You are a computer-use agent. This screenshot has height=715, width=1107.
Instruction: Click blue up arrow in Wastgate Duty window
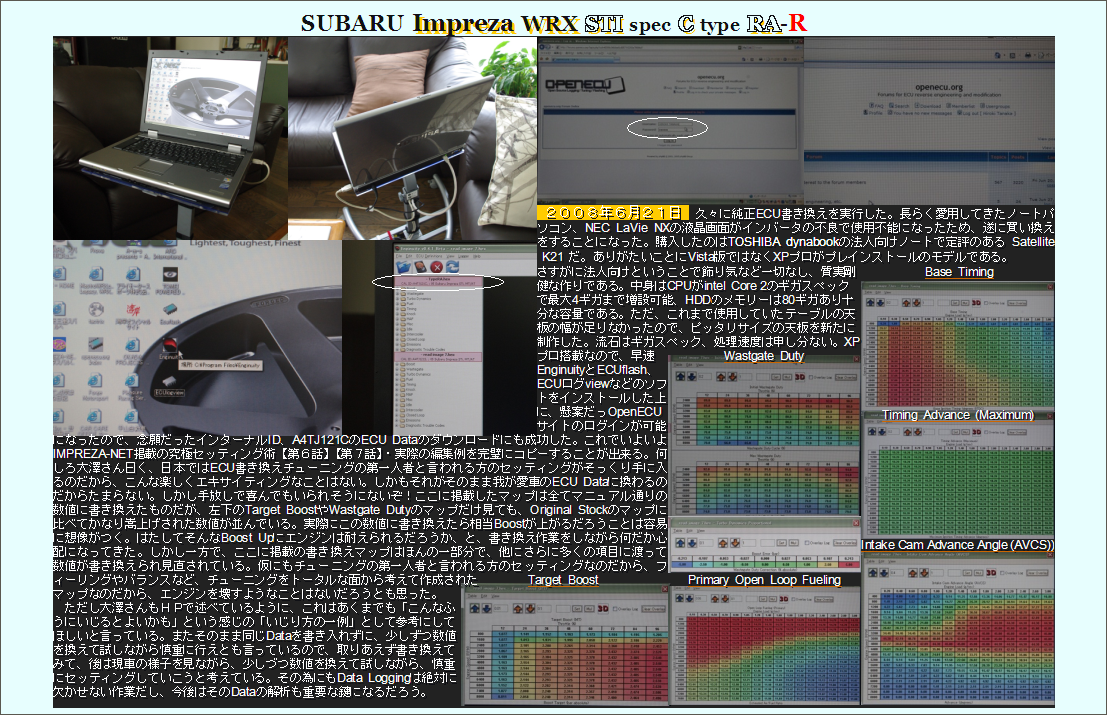coord(682,377)
